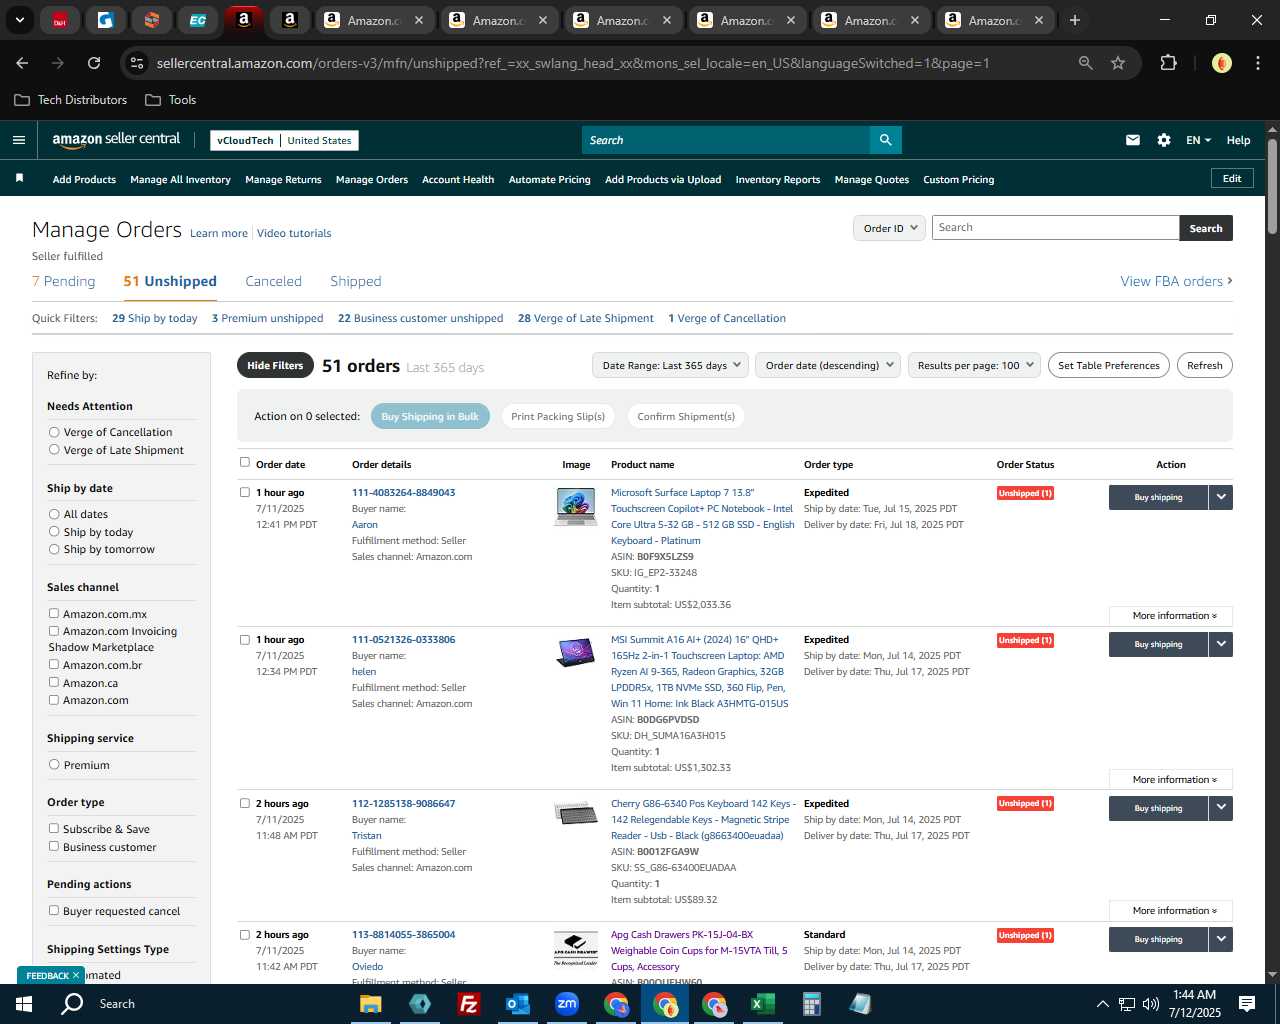The height and width of the screenshot is (1024, 1280).
Task: Apply the 29 Ship by today quick filter
Action: coord(155,318)
